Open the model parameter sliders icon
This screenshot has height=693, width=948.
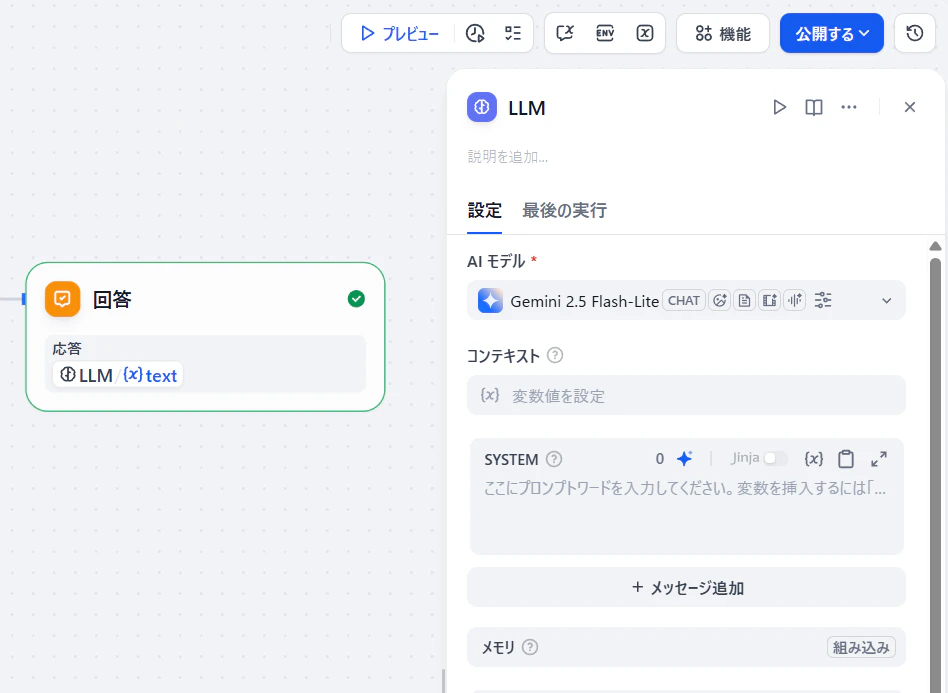[823, 301]
